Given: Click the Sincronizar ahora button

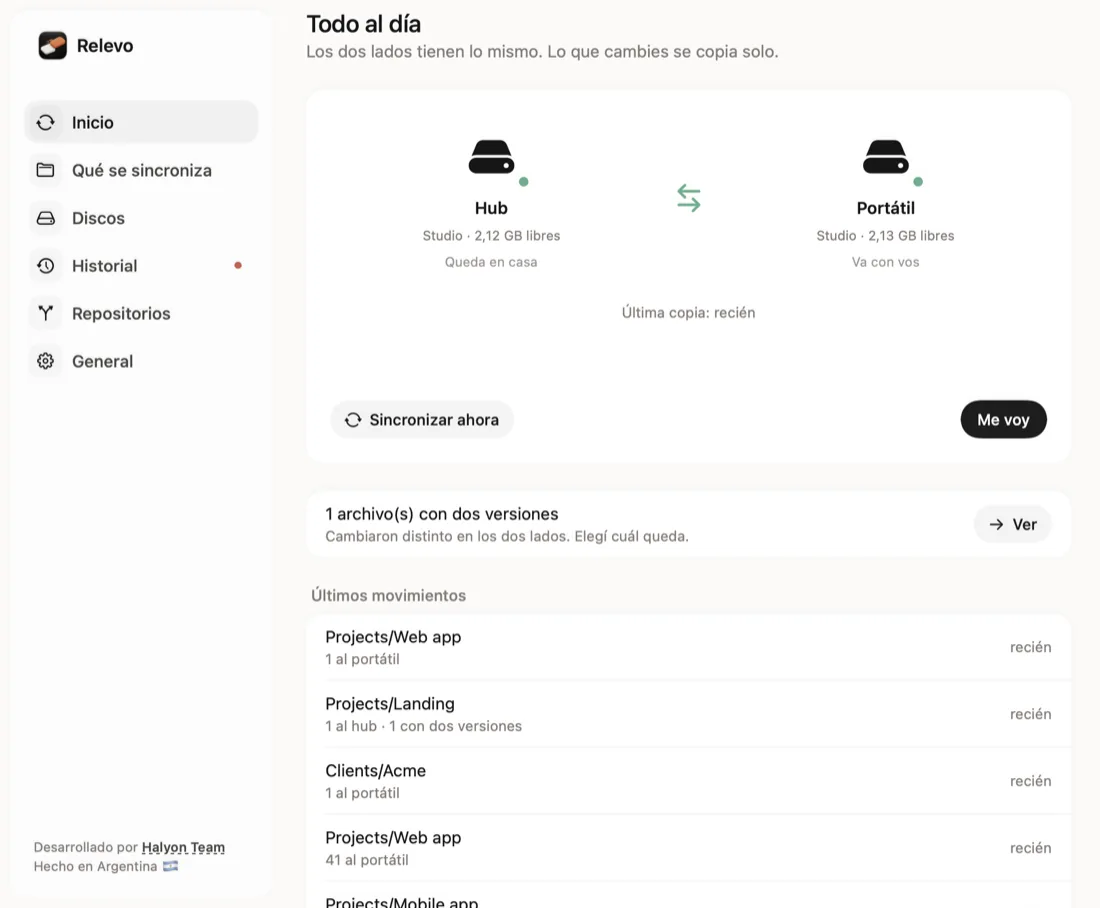Looking at the screenshot, I should click(x=422, y=420).
